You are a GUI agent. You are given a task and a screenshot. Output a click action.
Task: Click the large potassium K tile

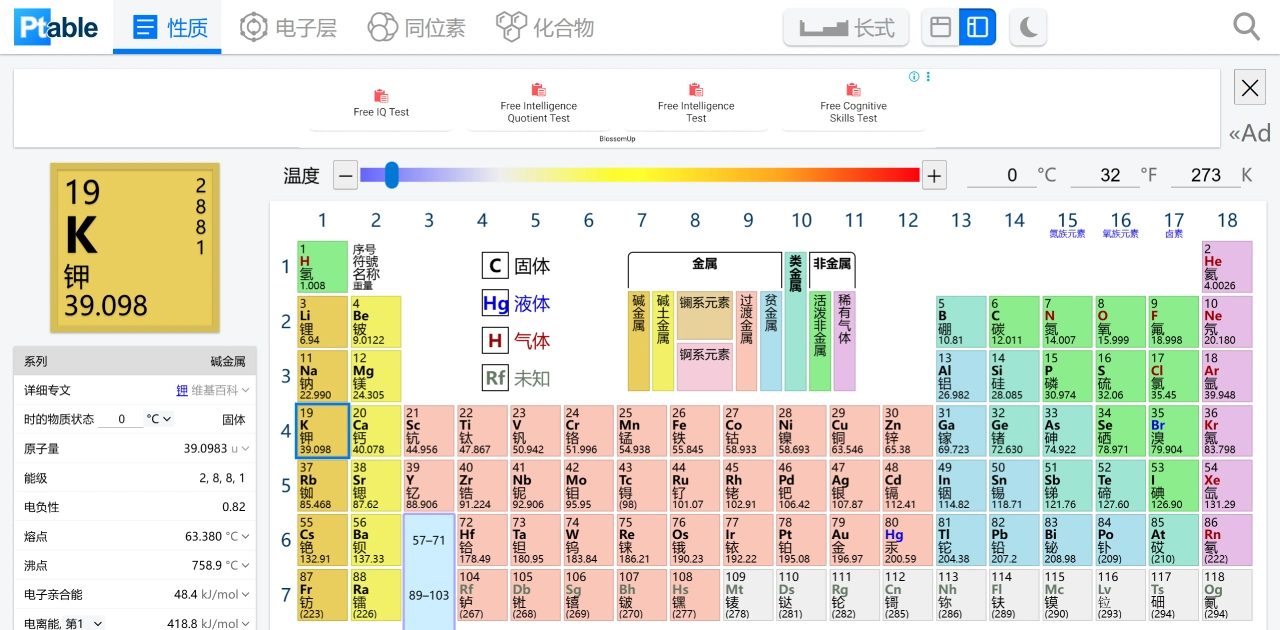coord(135,248)
